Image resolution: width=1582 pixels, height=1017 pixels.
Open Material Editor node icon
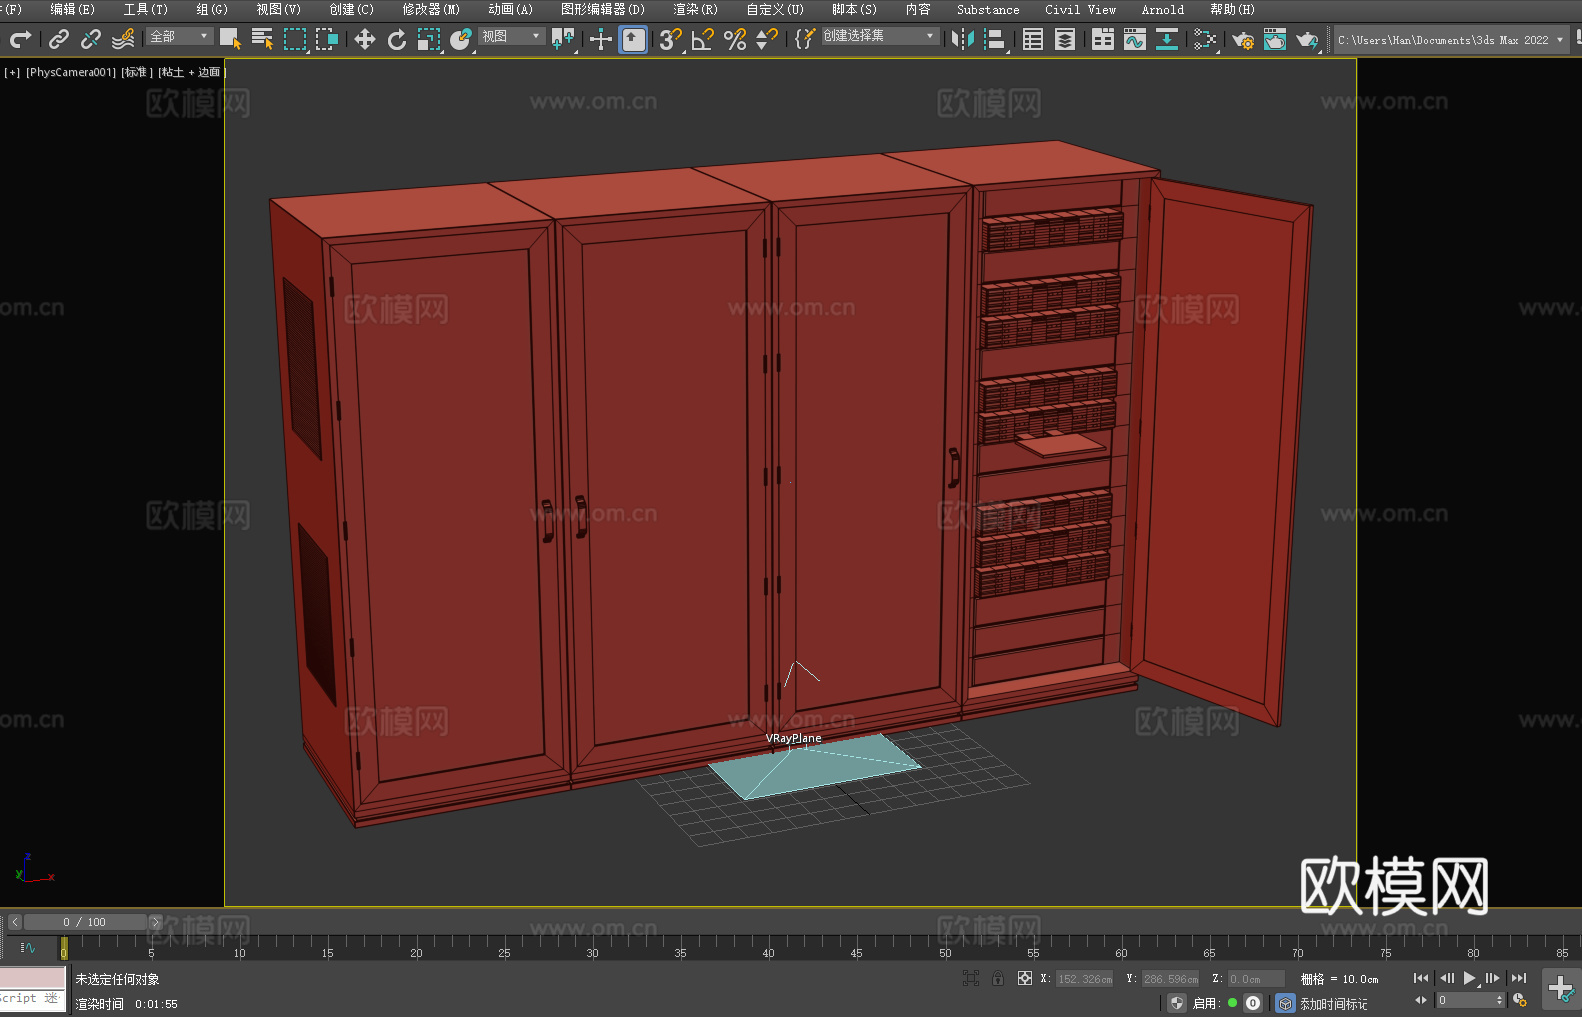pos(1205,39)
